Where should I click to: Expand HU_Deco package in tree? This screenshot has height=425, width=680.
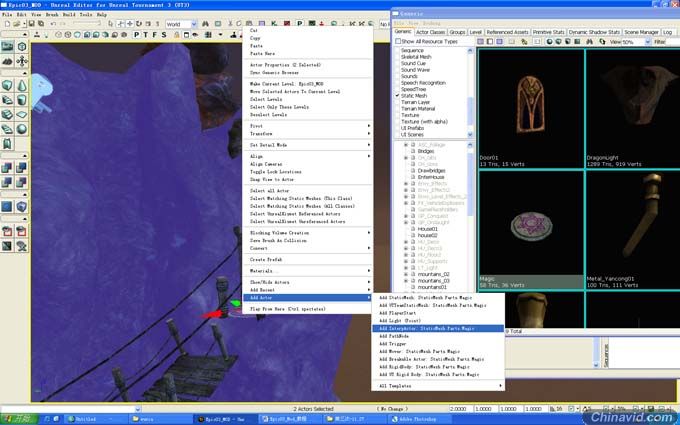pyautogui.click(x=406, y=242)
